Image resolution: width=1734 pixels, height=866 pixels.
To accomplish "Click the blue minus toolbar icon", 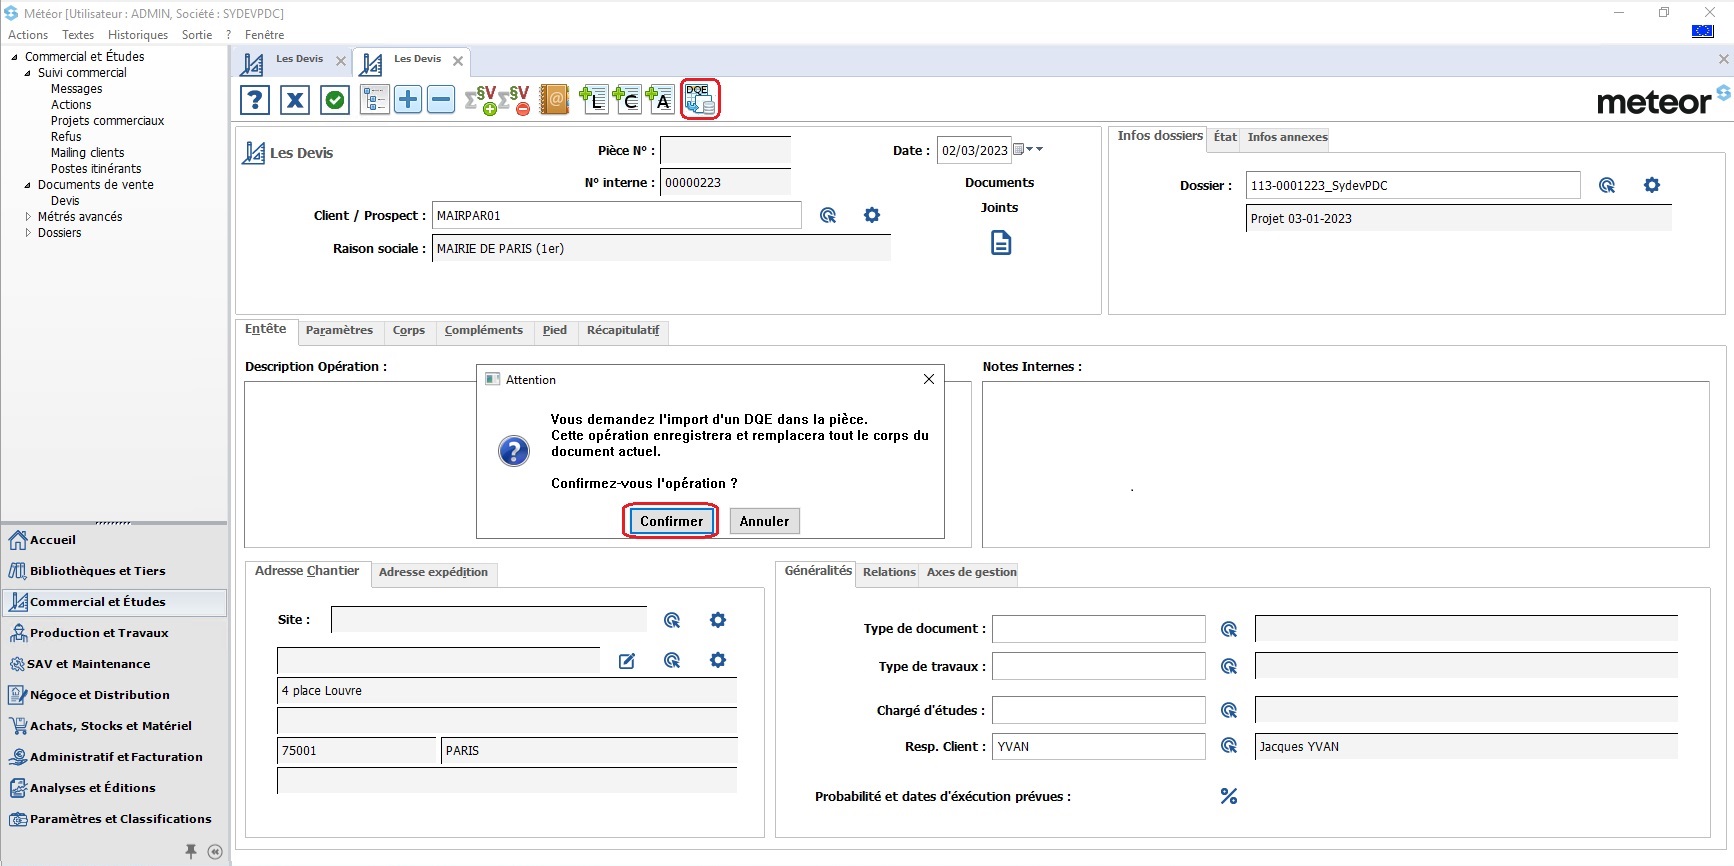I will pos(441,100).
